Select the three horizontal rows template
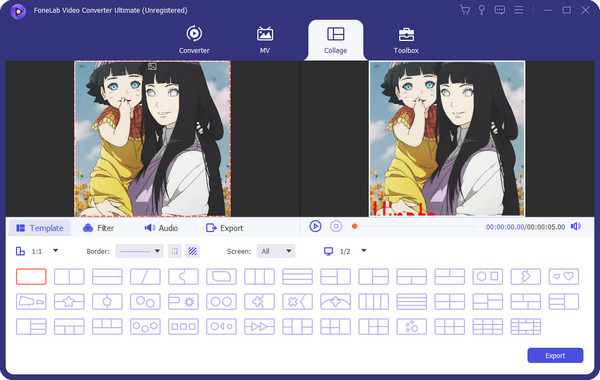Image resolution: width=600 pixels, height=380 pixels. (297, 276)
